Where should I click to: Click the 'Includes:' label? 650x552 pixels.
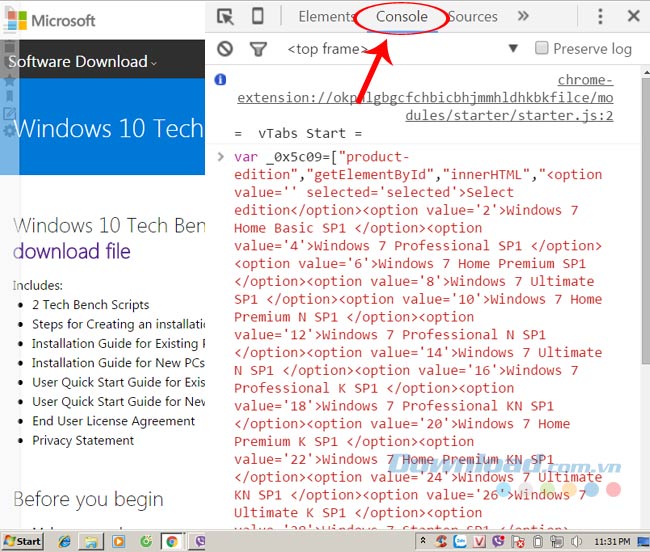click(37, 285)
